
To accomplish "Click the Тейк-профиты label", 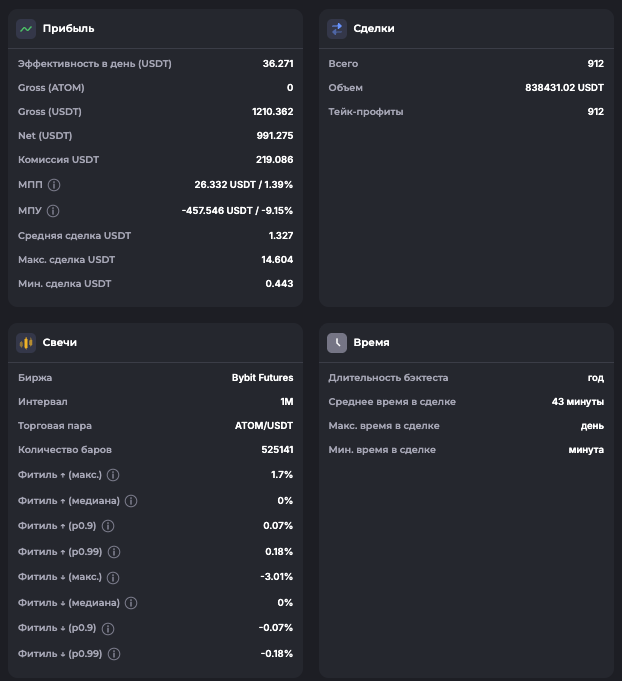I will (366, 112).
